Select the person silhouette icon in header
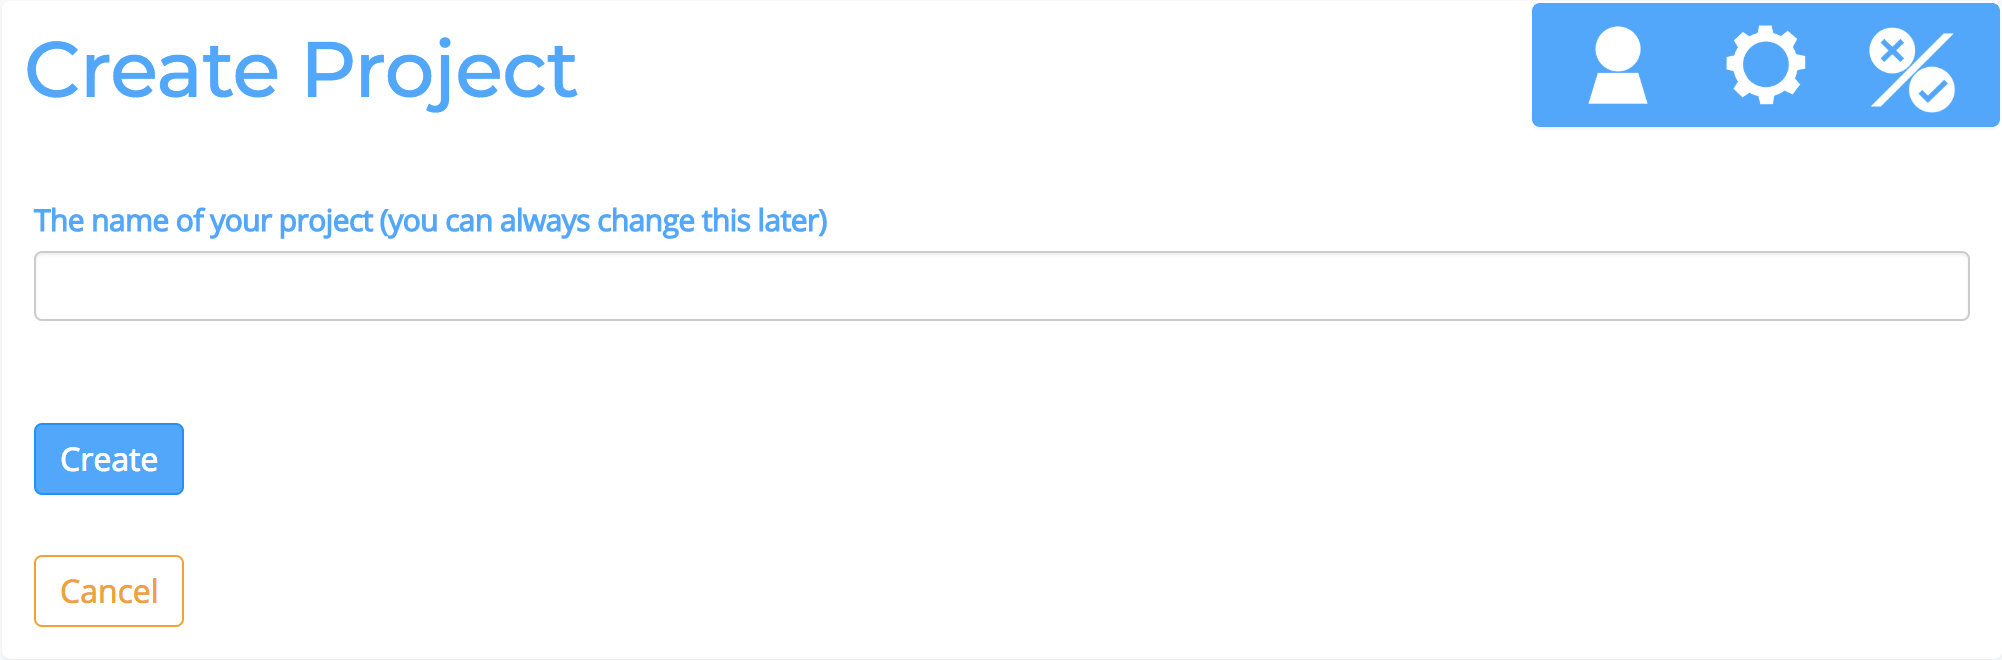2002x660 pixels. pyautogui.click(x=1617, y=65)
